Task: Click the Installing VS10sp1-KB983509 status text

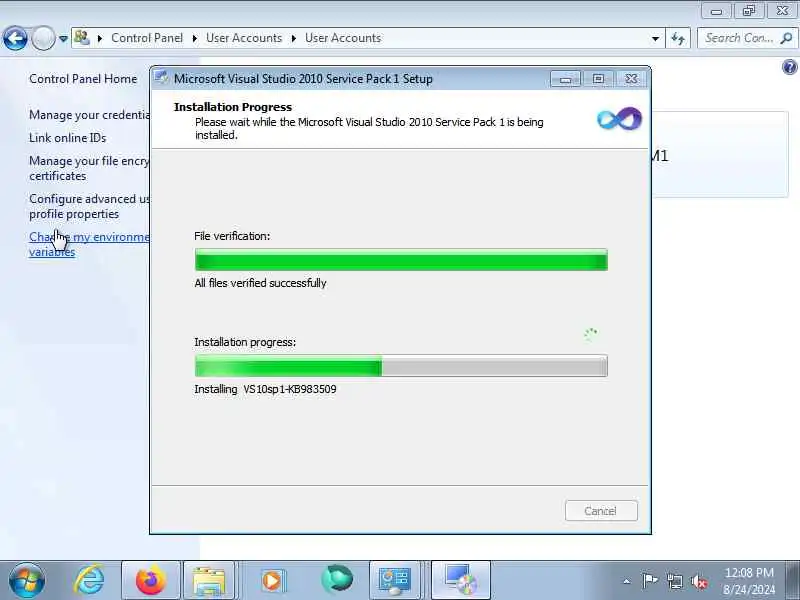Action: [x=265, y=389]
